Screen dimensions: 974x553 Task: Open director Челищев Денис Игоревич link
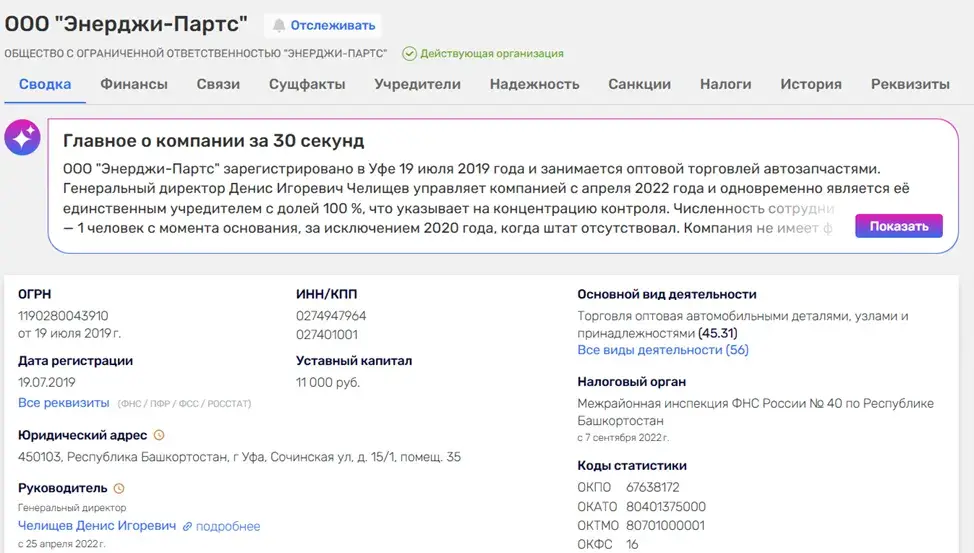[97, 526]
